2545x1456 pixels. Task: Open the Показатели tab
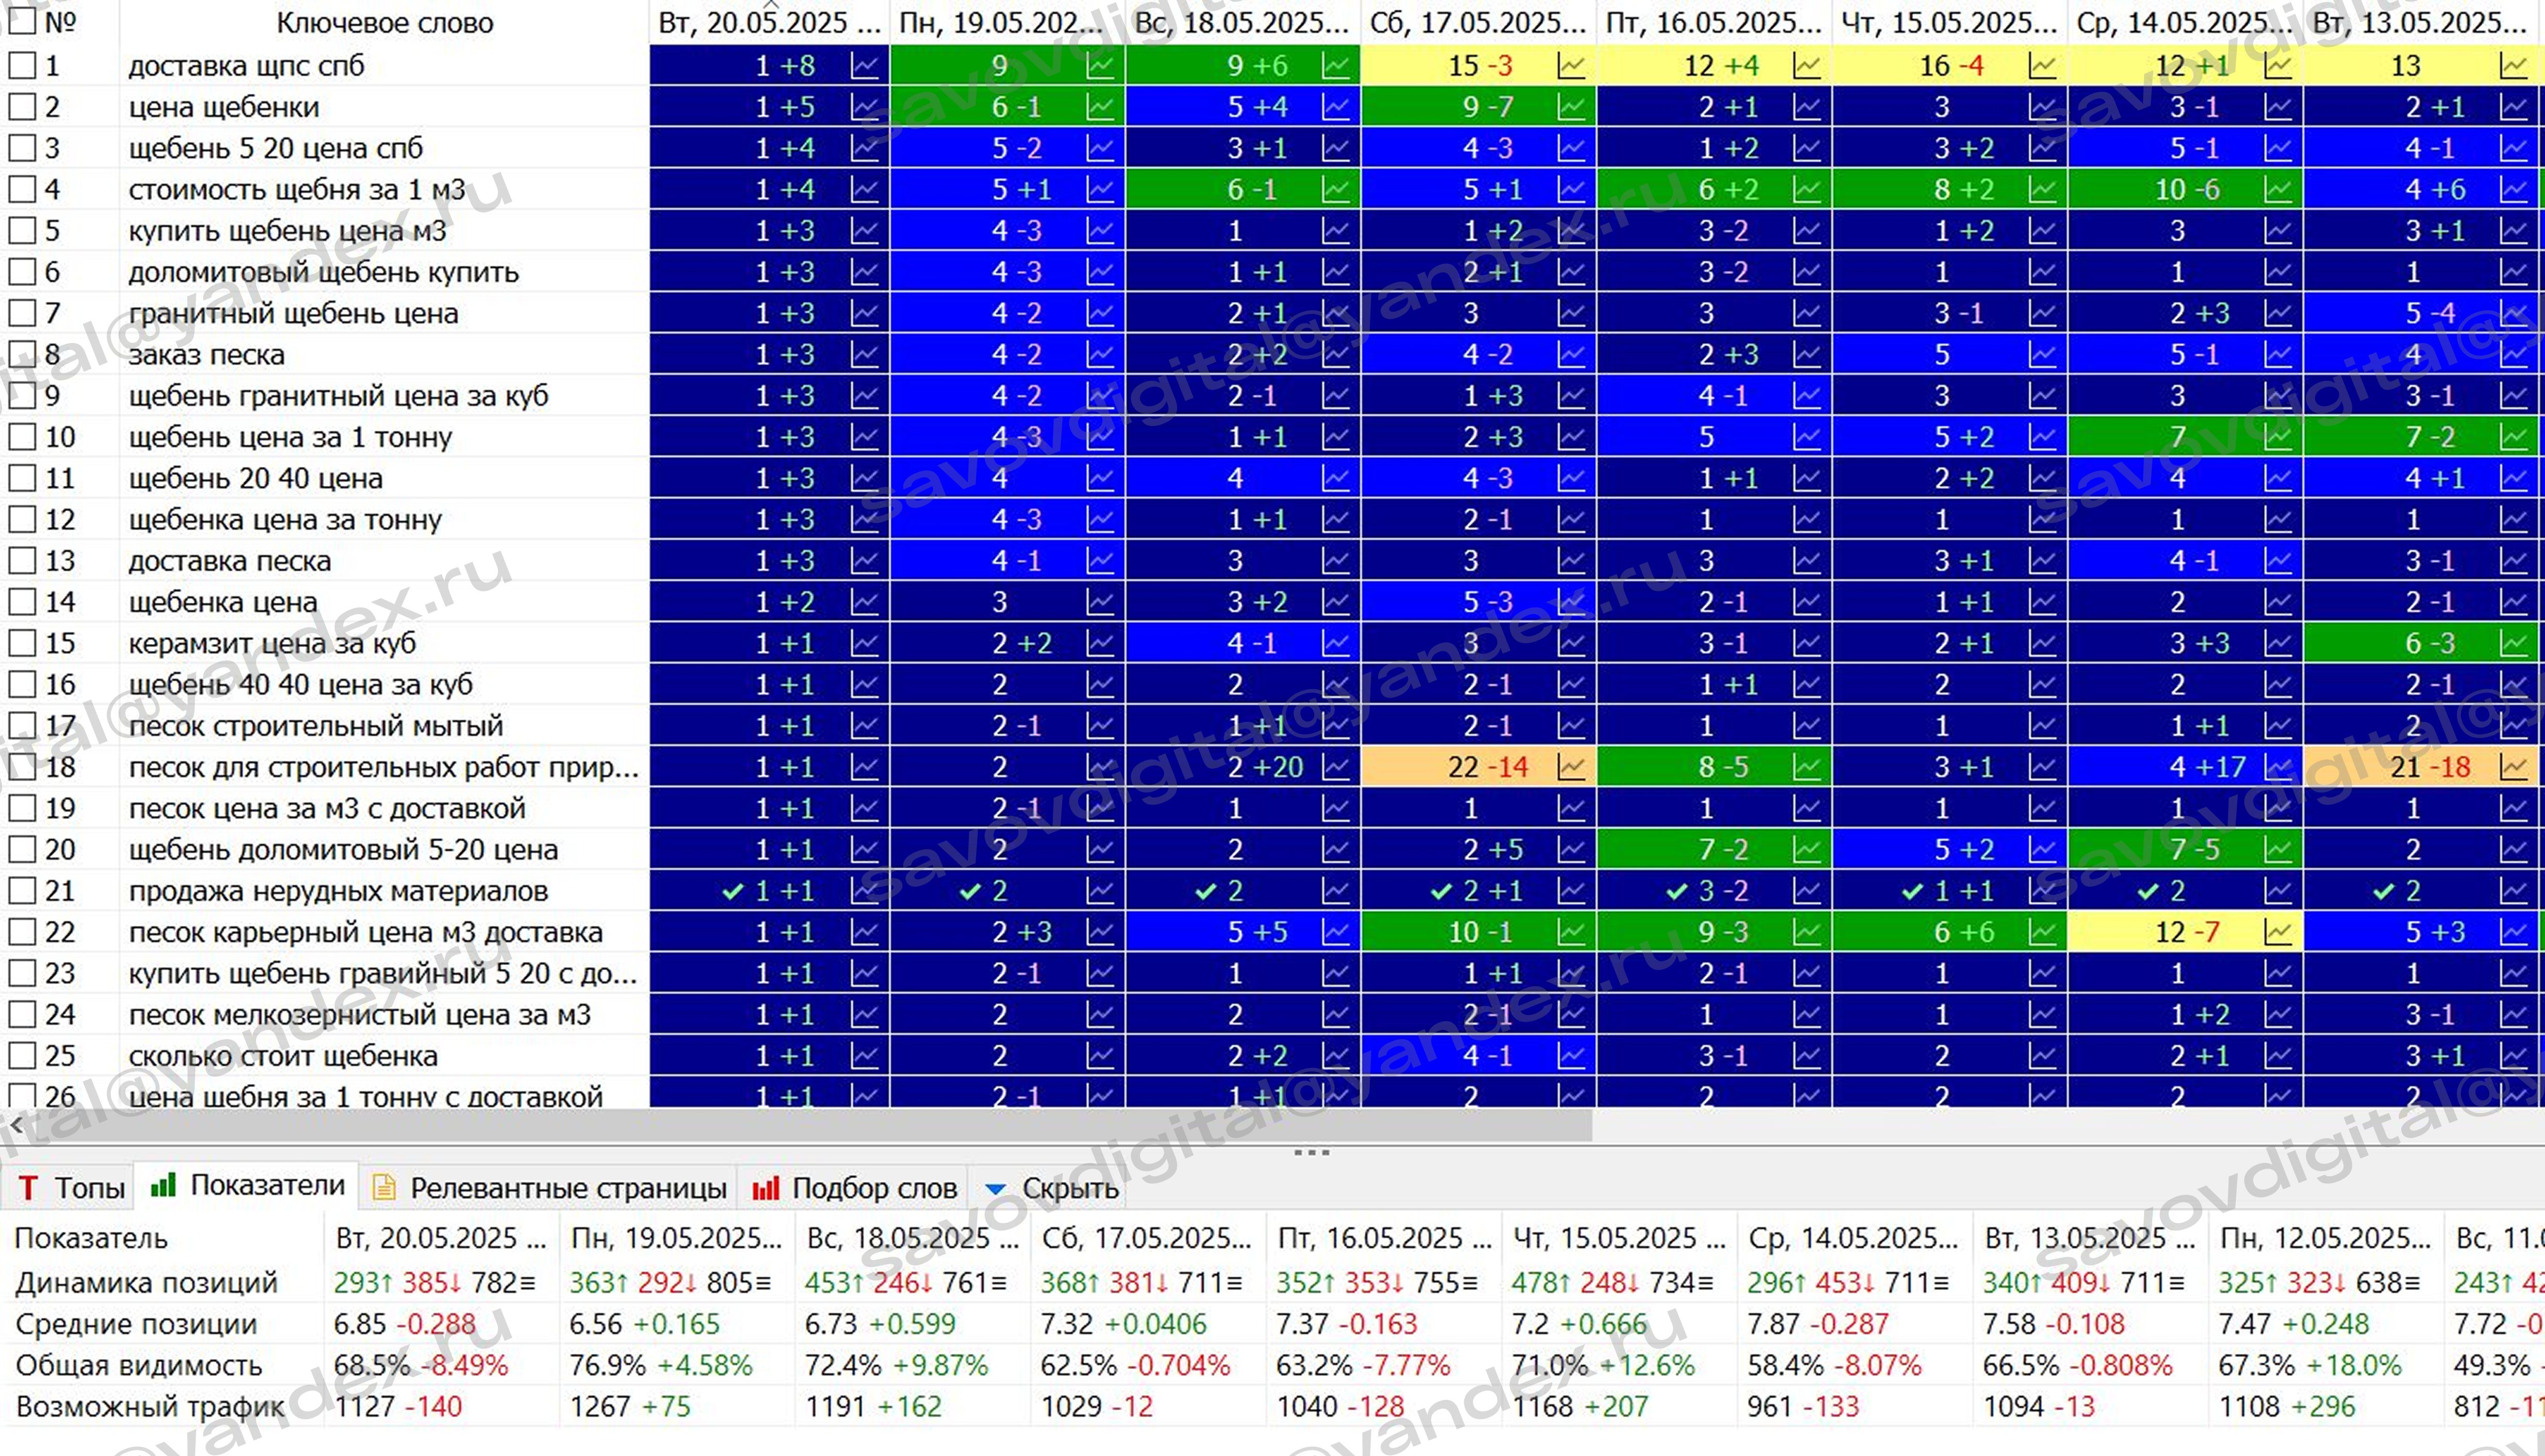(266, 1186)
